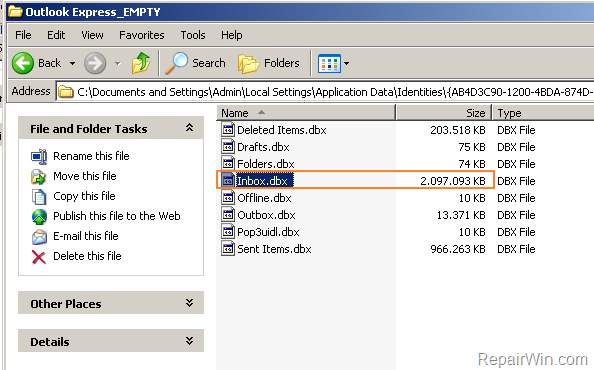The image size is (594, 370).
Task: Open the Tools menu
Action: point(193,35)
